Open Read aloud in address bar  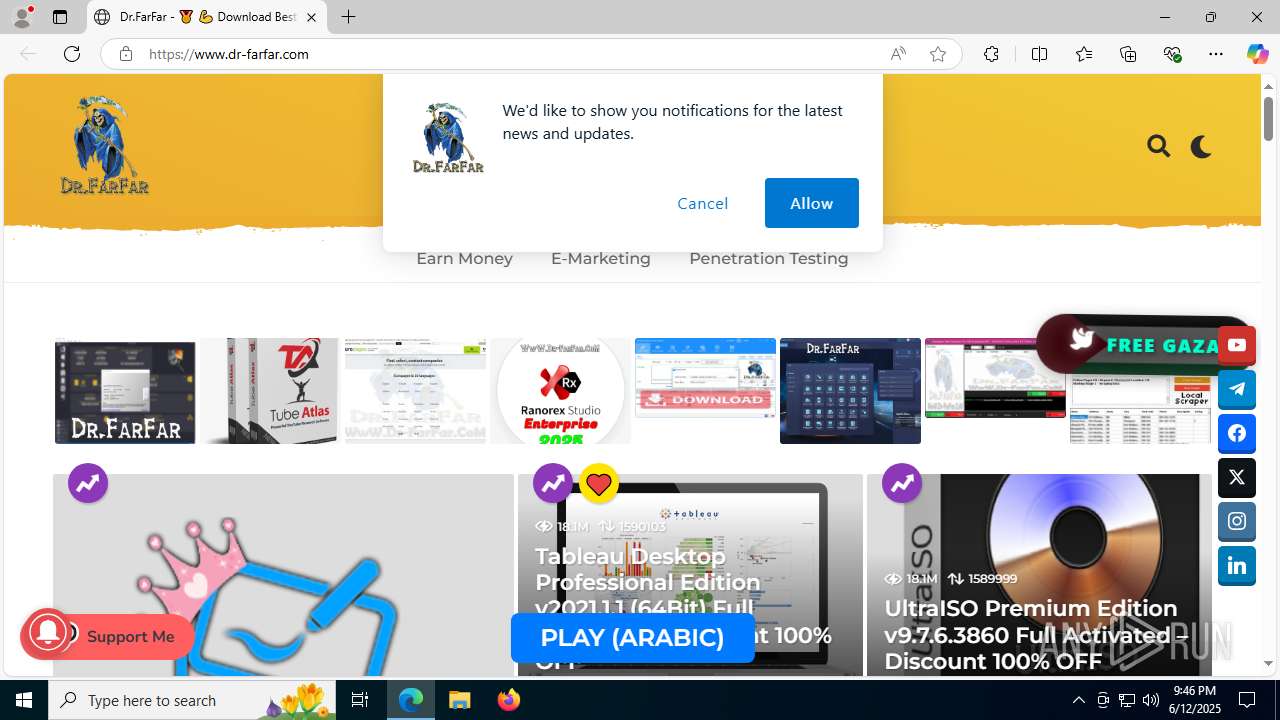pos(898,54)
